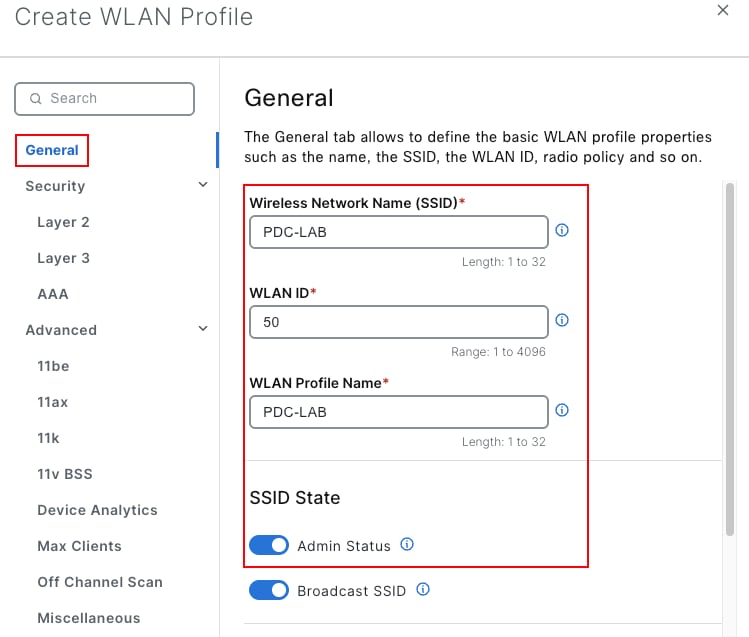Image resolution: width=749 pixels, height=637 pixels.
Task: Collapse the Advanced section chevron
Action: pyautogui.click(x=203, y=329)
